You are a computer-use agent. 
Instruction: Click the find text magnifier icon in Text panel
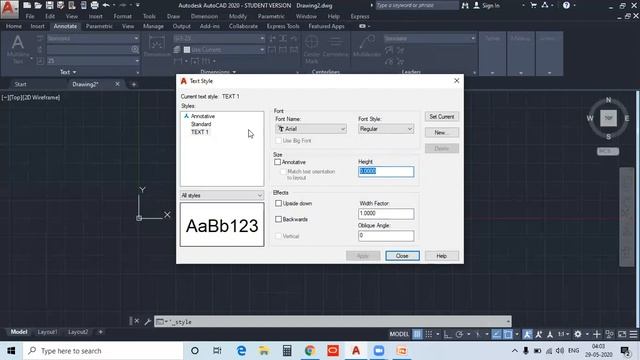[x=135, y=49]
